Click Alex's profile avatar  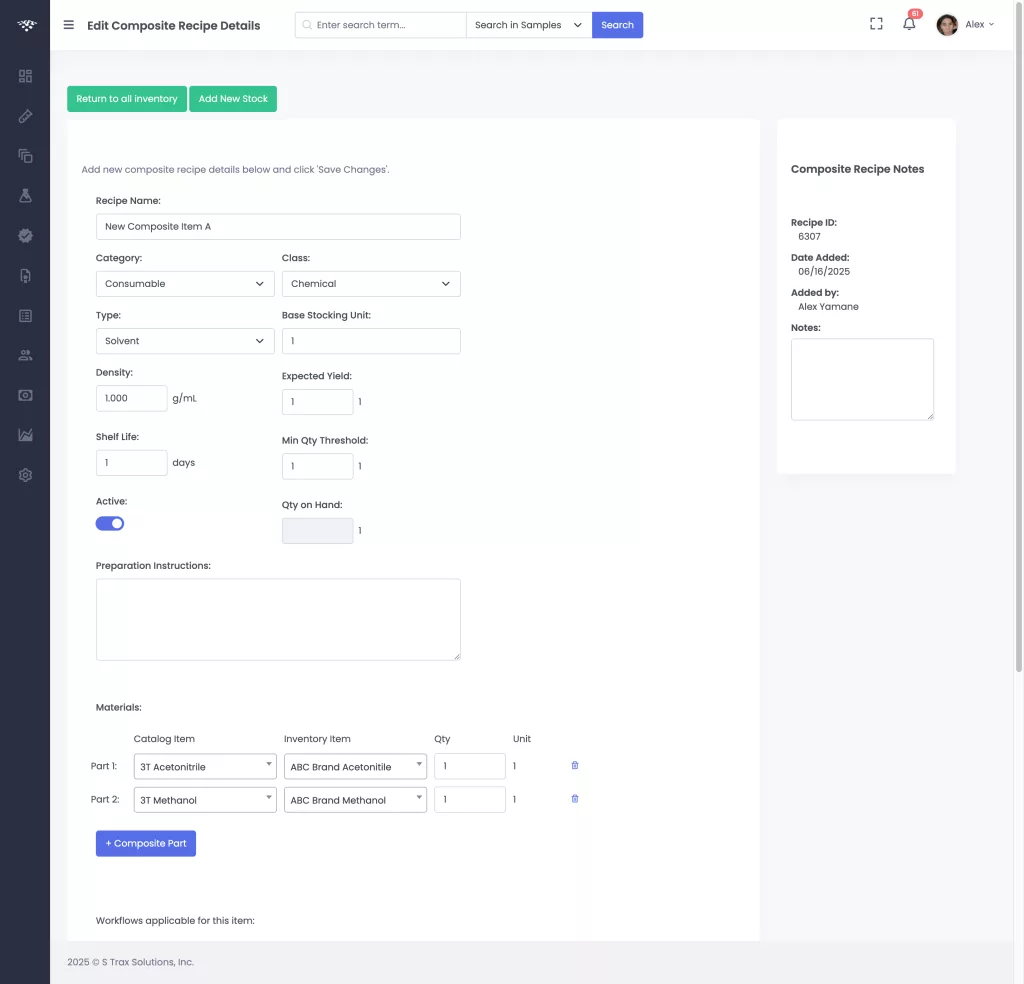(947, 25)
